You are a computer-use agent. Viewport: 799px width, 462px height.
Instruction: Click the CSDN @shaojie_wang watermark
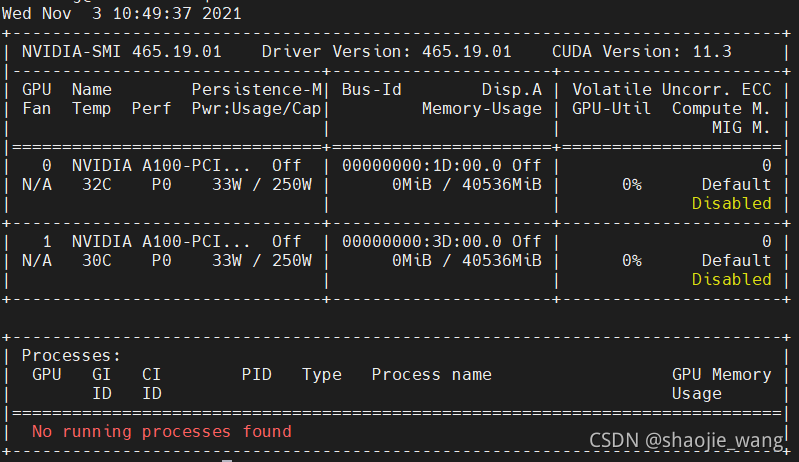click(x=688, y=440)
